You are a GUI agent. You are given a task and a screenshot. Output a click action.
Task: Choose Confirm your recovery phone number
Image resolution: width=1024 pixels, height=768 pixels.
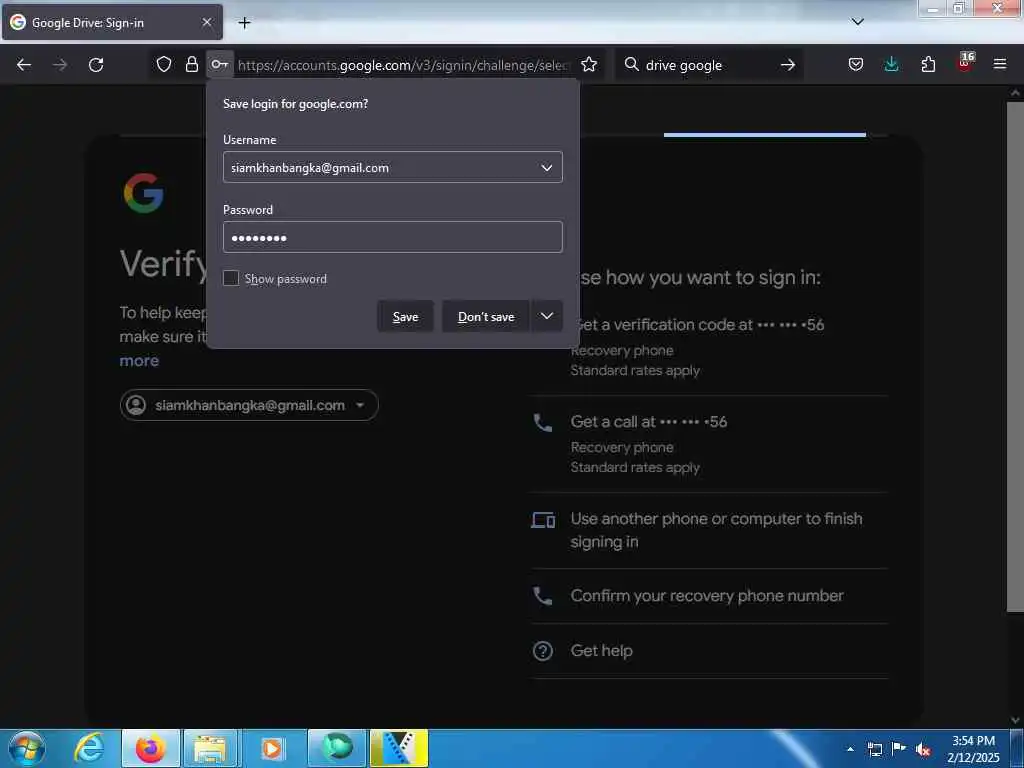pos(709,596)
